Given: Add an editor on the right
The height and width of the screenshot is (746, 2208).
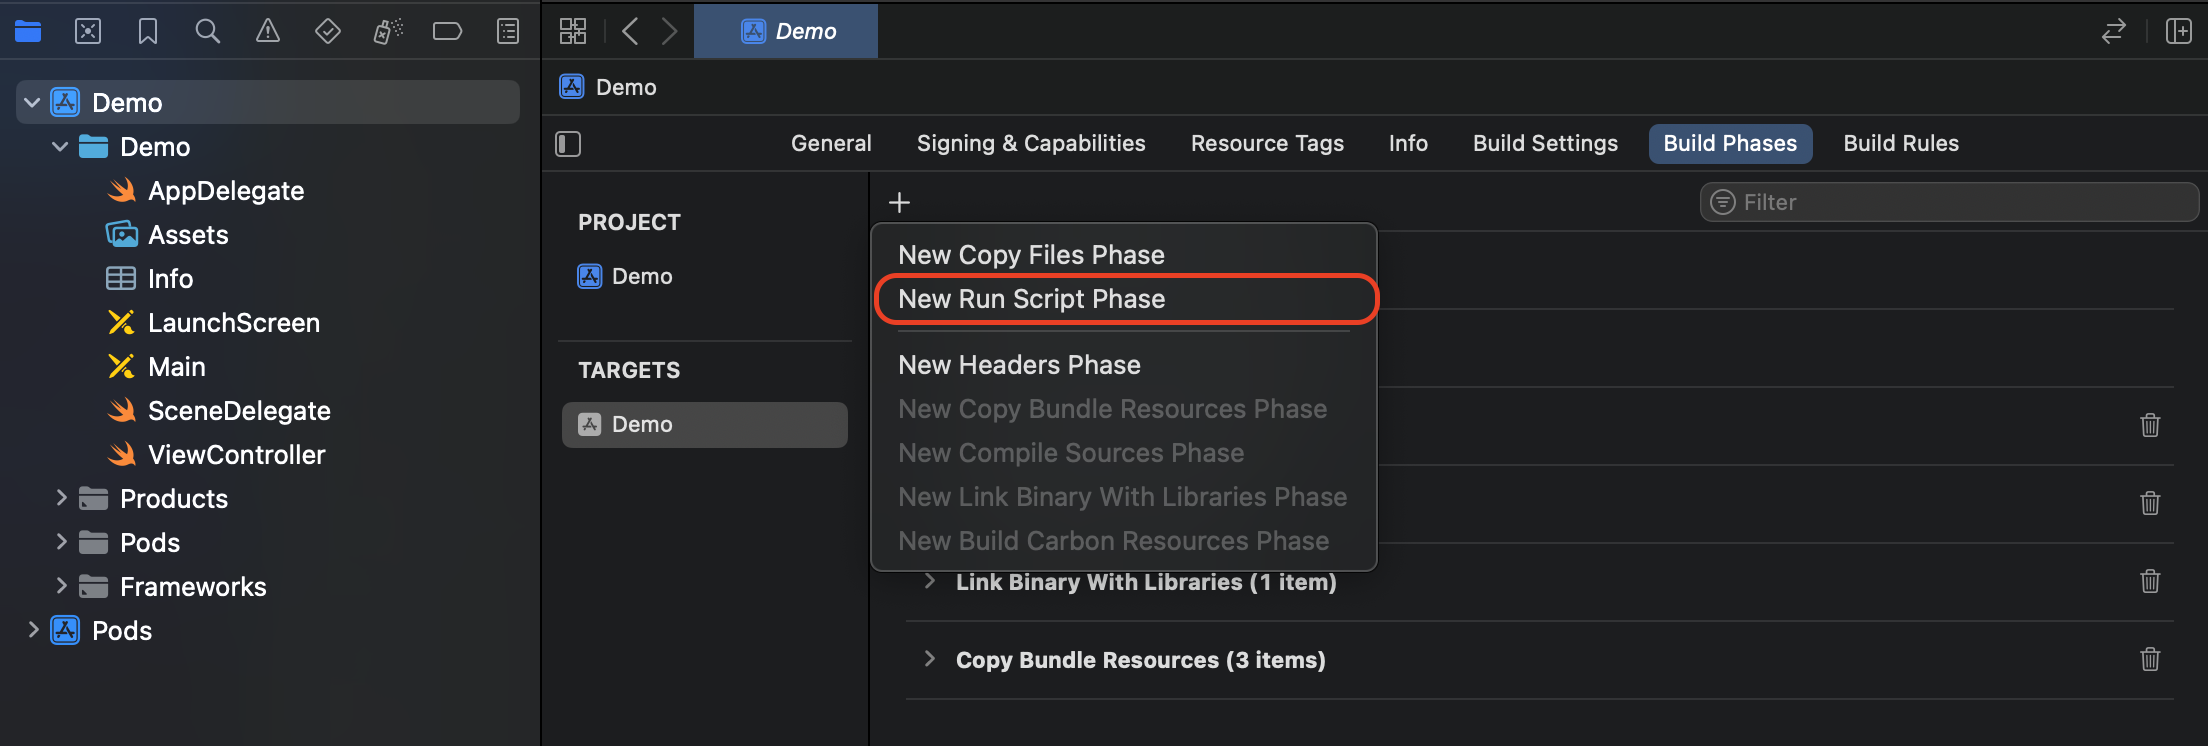Looking at the screenshot, I should (2179, 31).
